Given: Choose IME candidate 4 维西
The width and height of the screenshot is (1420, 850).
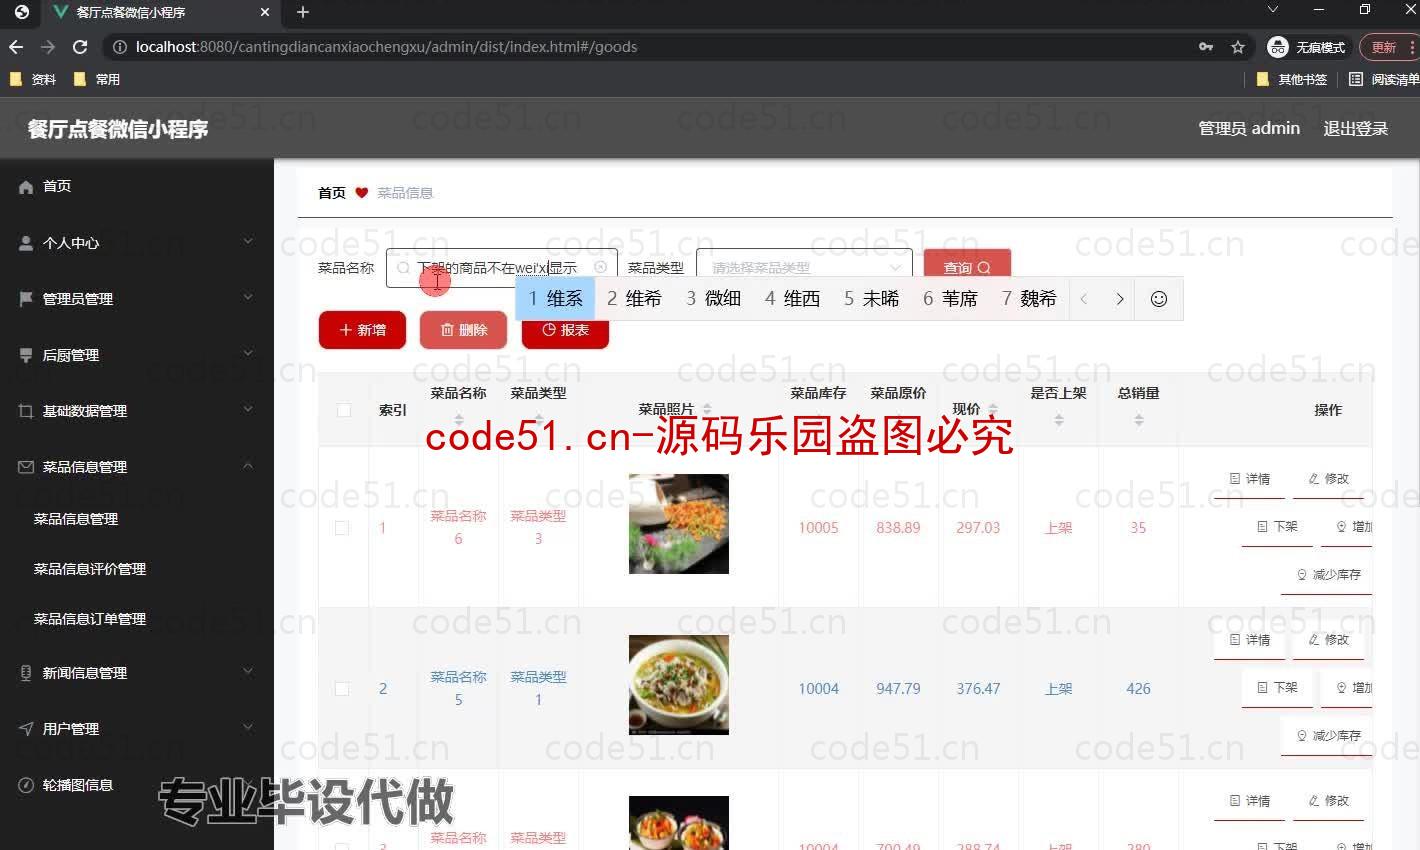Looking at the screenshot, I should [x=792, y=298].
